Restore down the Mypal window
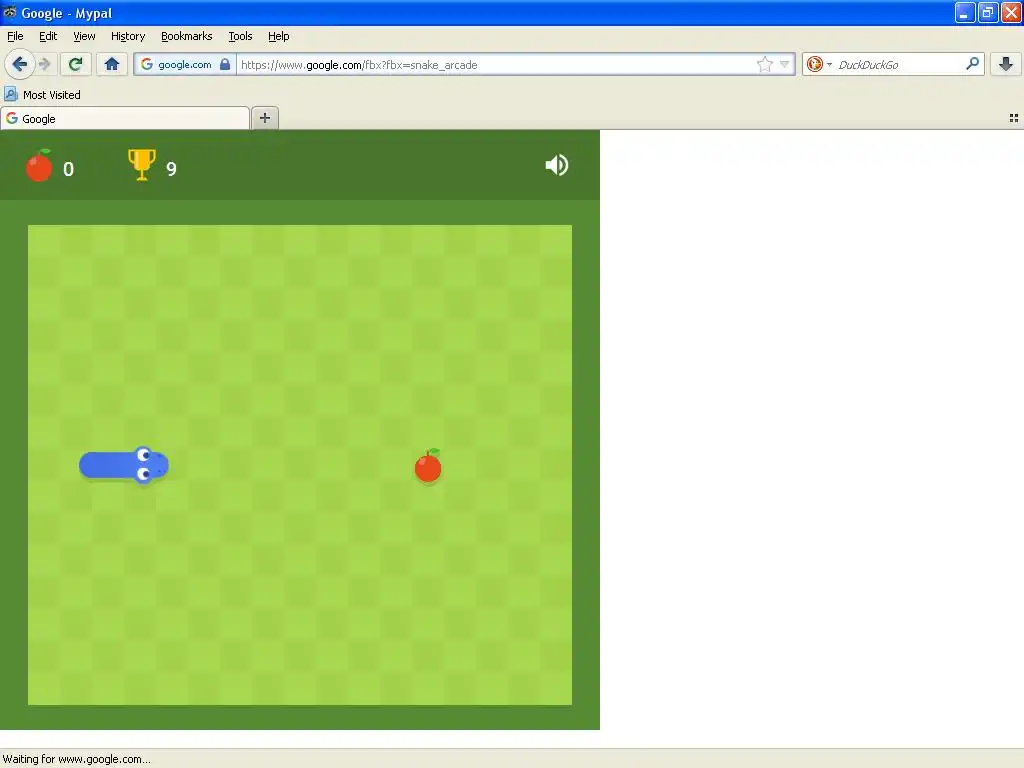Image resolution: width=1024 pixels, height=768 pixels. pyautogui.click(x=987, y=12)
